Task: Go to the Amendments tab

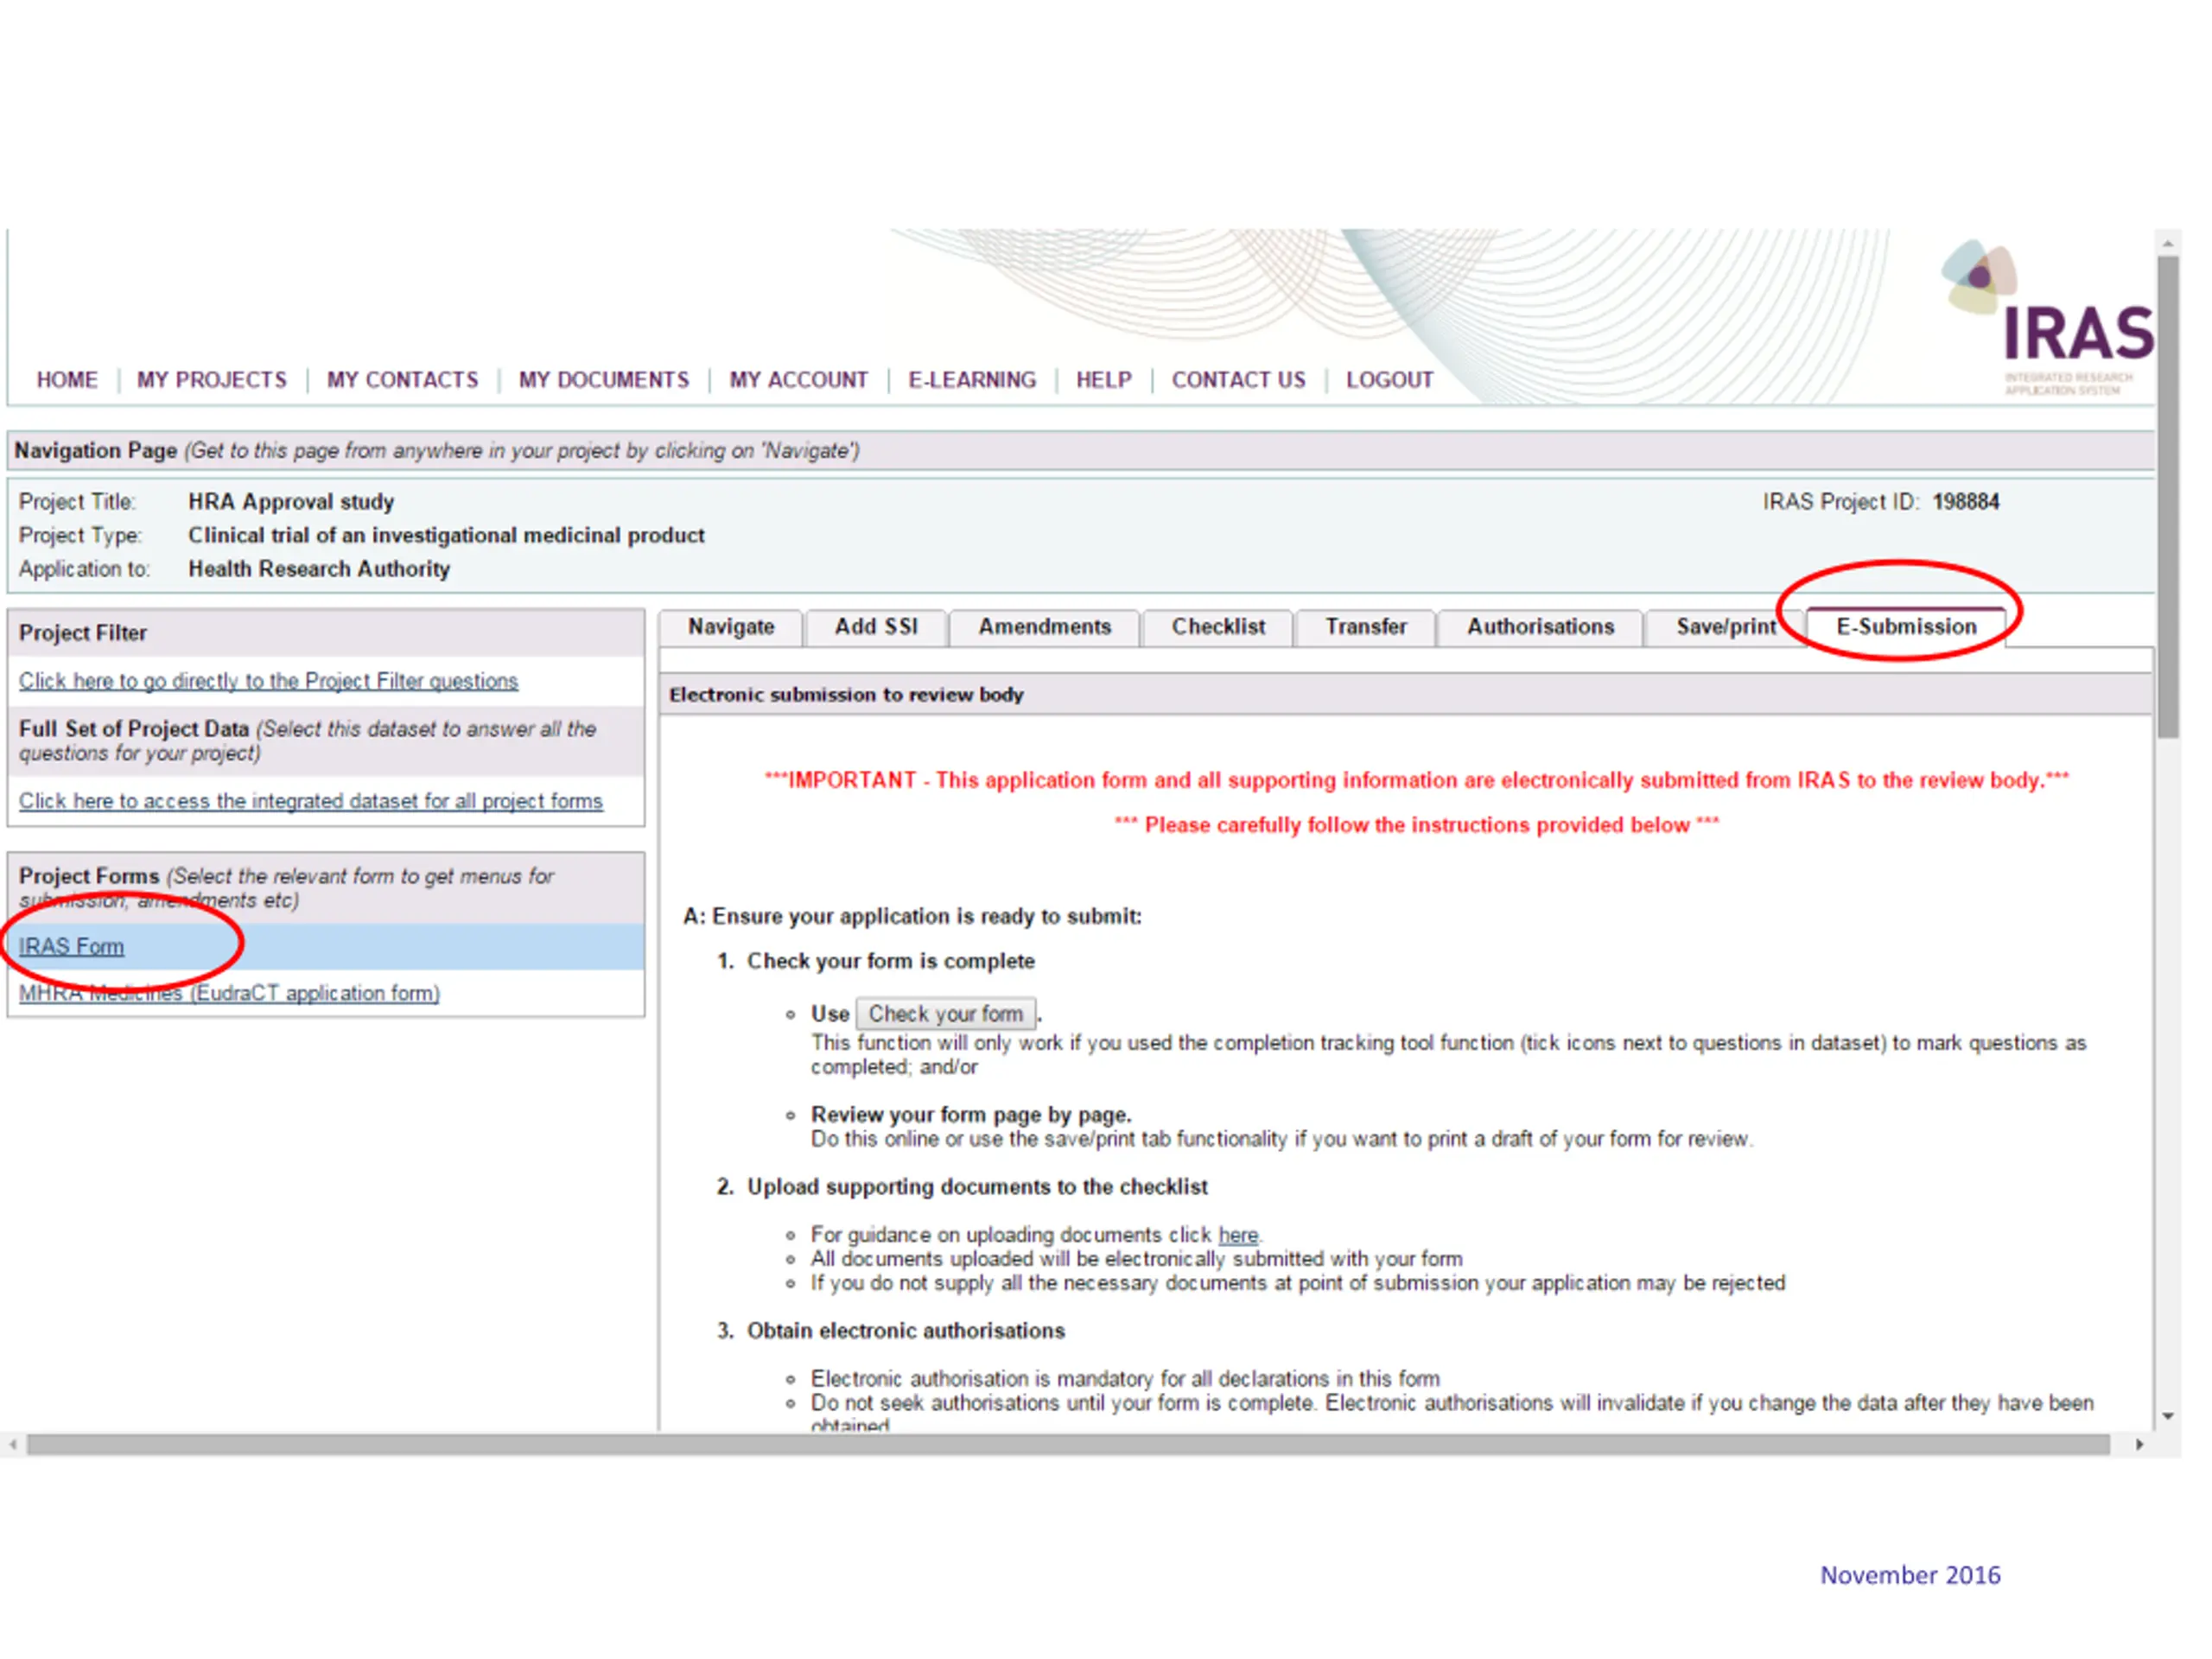Action: (1044, 627)
